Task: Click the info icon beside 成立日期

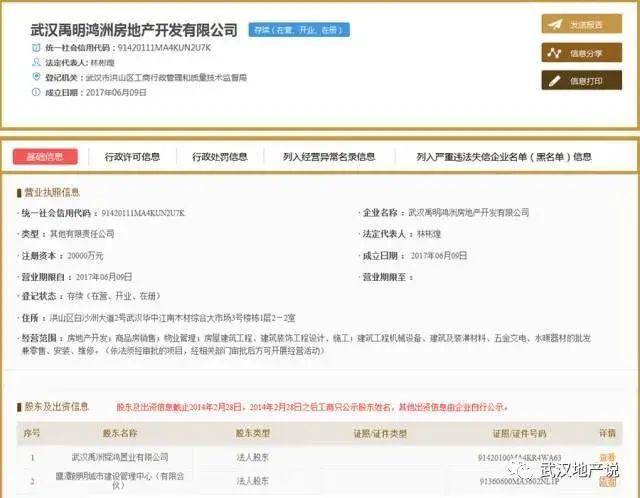Action: (36, 92)
